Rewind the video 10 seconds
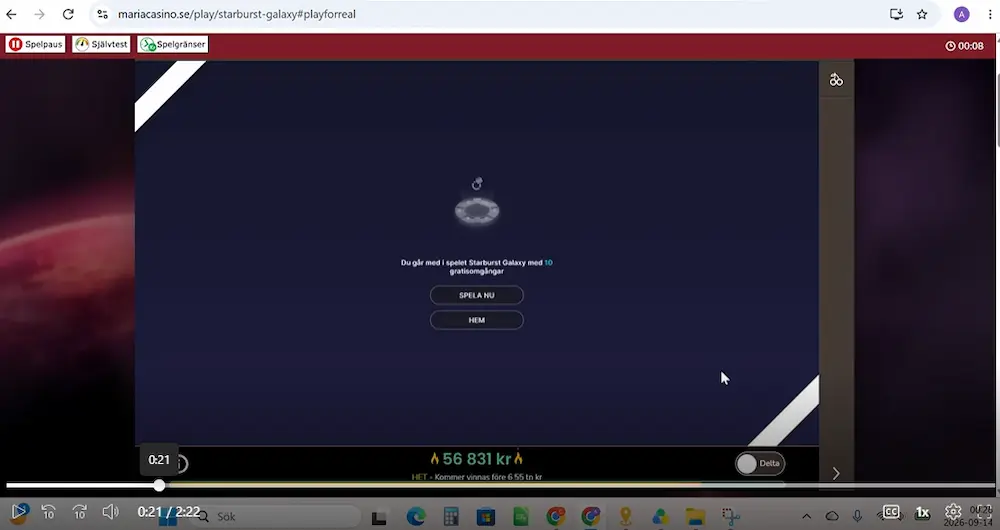1000x530 pixels. [x=48, y=512]
